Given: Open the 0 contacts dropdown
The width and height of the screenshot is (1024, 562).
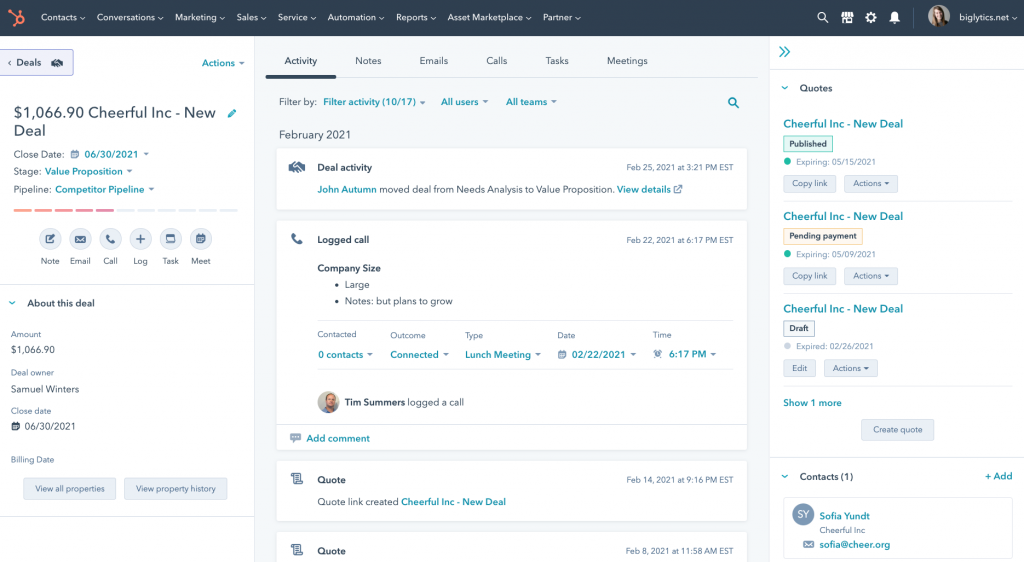Looking at the screenshot, I should point(345,354).
